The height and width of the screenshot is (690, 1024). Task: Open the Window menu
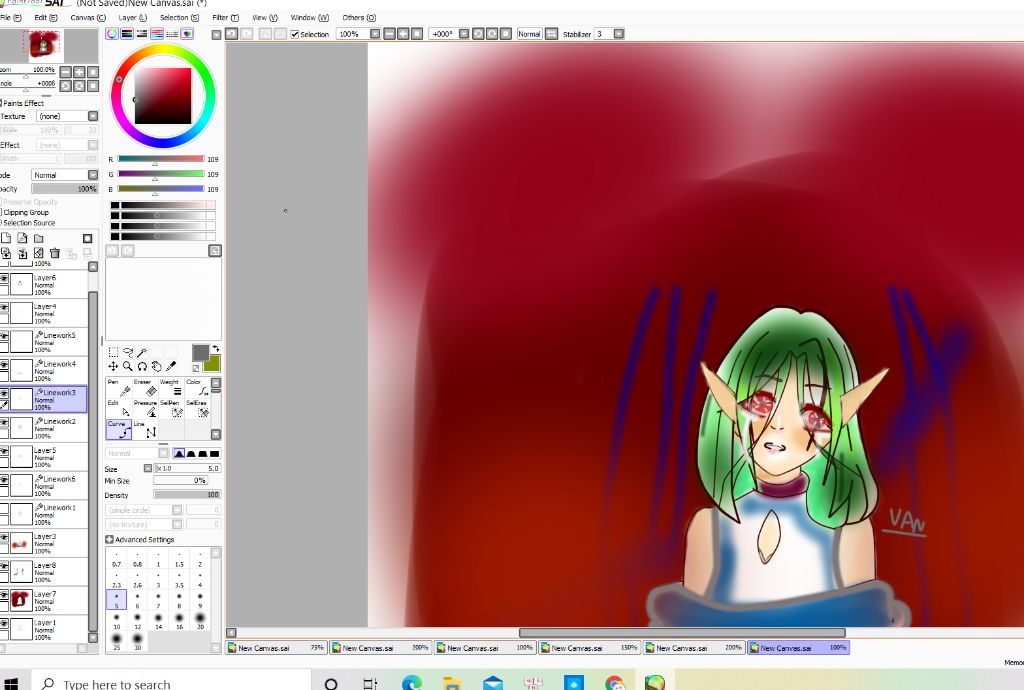point(310,18)
